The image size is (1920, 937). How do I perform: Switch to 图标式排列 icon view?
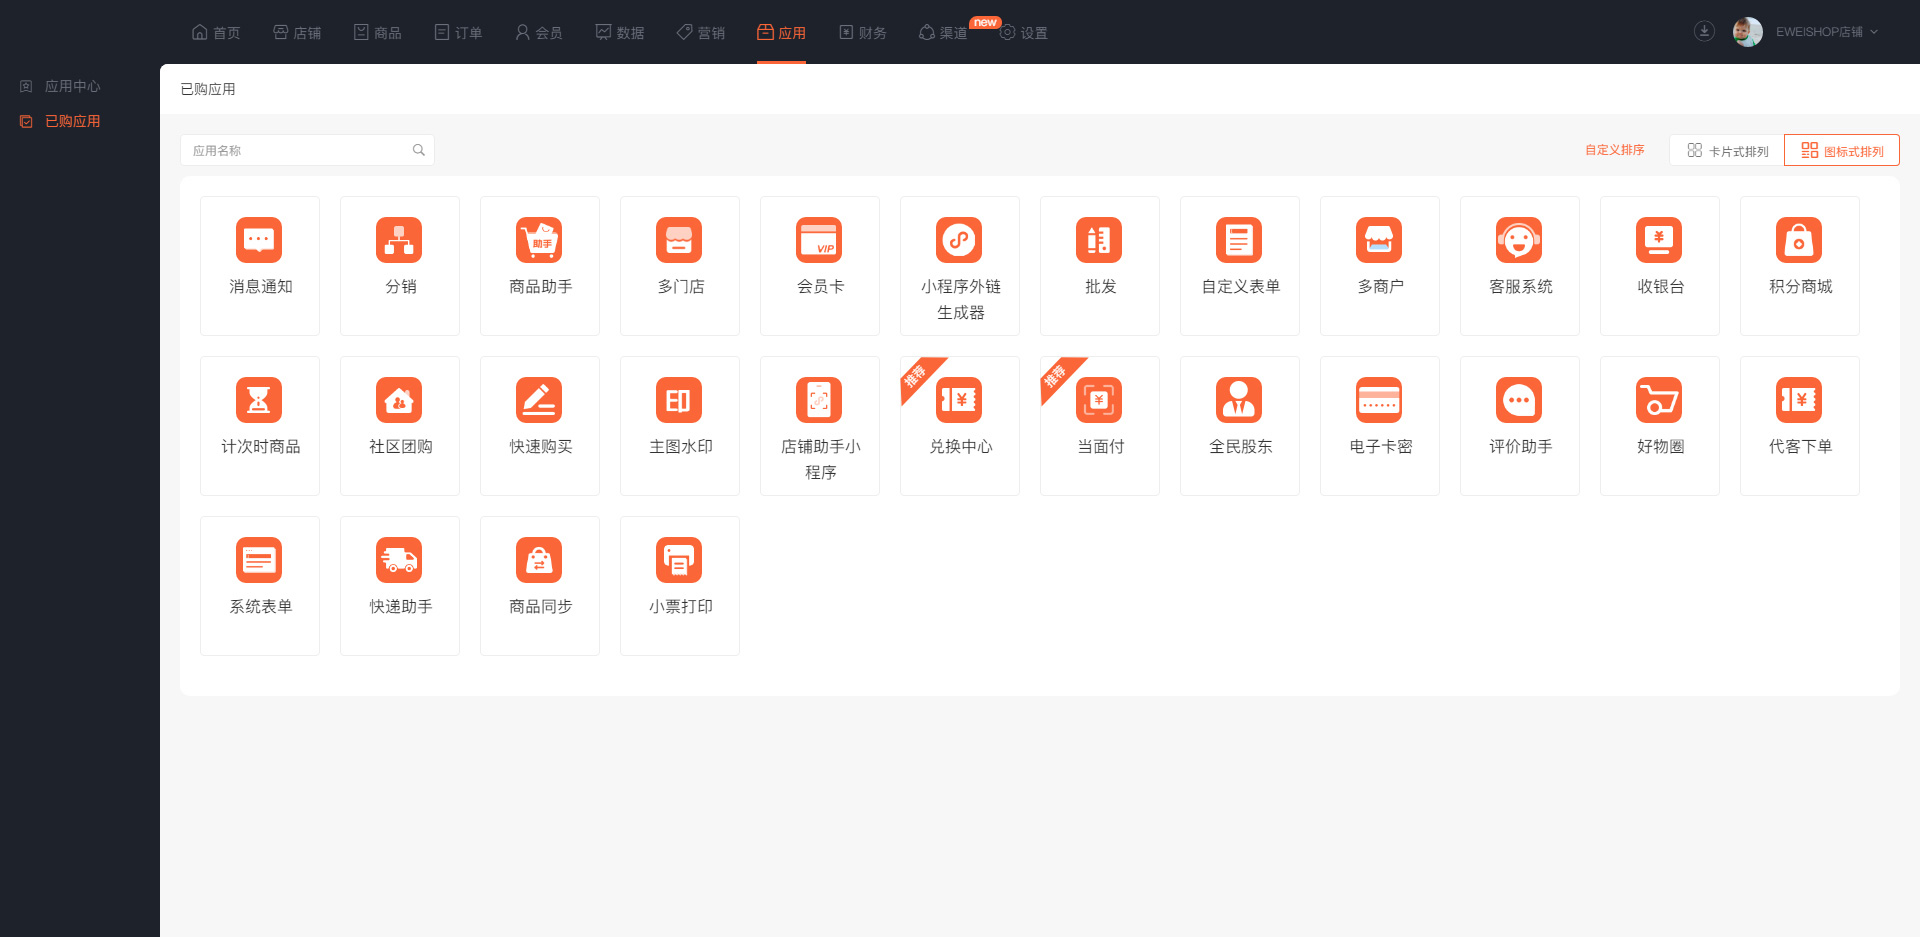(x=1842, y=151)
